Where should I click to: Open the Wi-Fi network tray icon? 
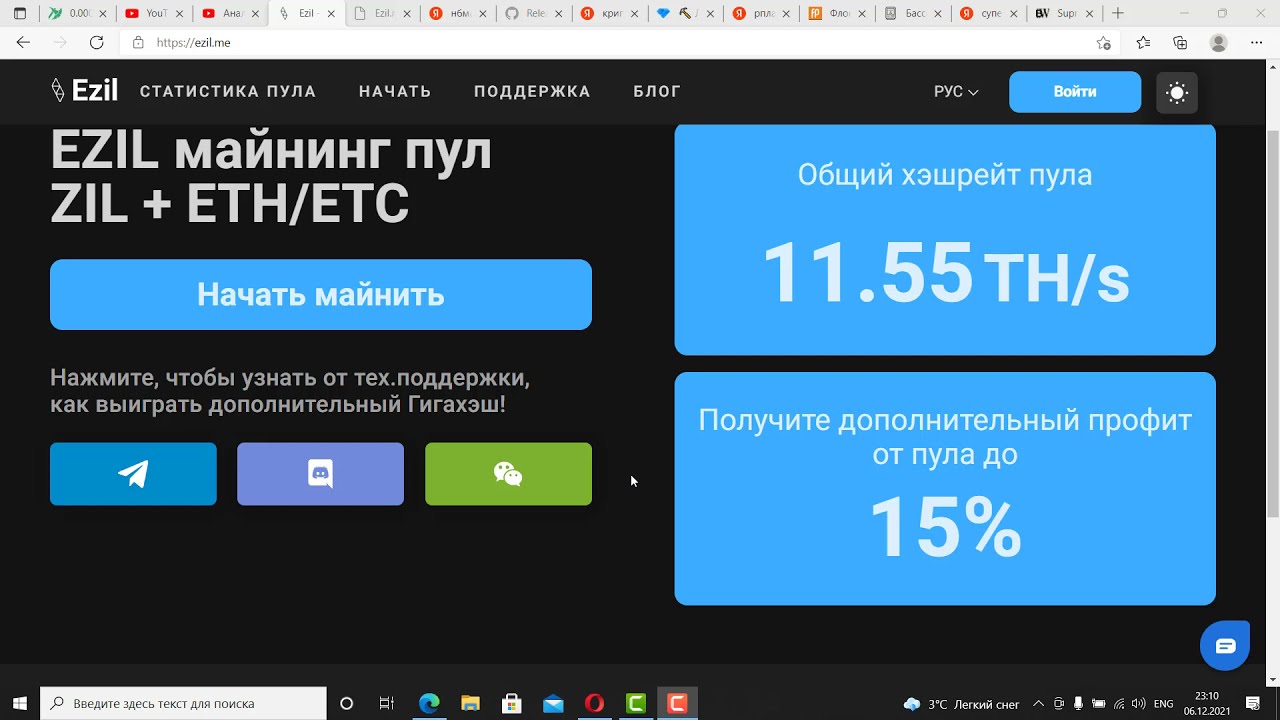pyautogui.click(x=1119, y=704)
